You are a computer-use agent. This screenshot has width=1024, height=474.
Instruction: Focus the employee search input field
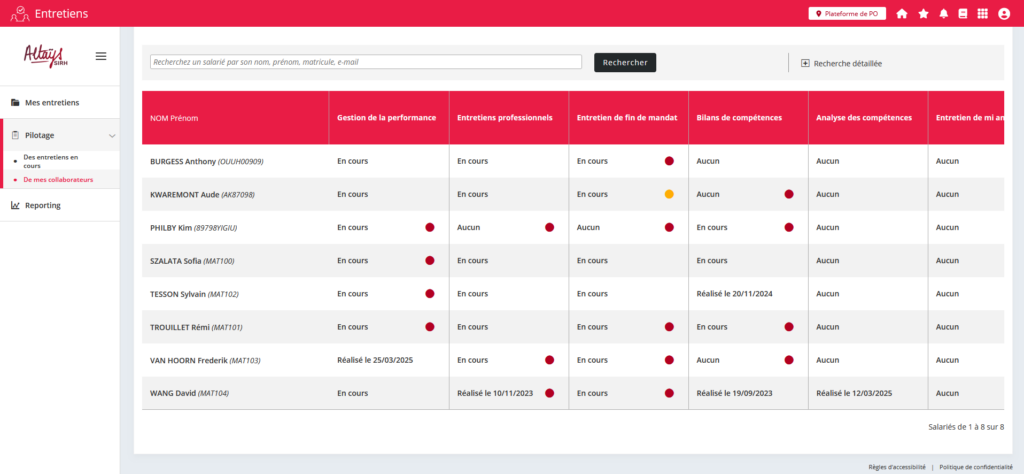click(366, 62)
